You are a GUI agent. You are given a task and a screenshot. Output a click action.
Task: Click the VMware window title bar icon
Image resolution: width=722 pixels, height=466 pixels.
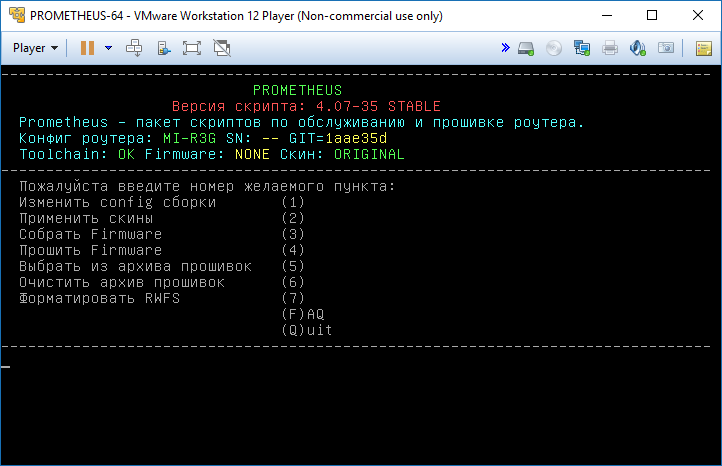[x=17, y=15]
